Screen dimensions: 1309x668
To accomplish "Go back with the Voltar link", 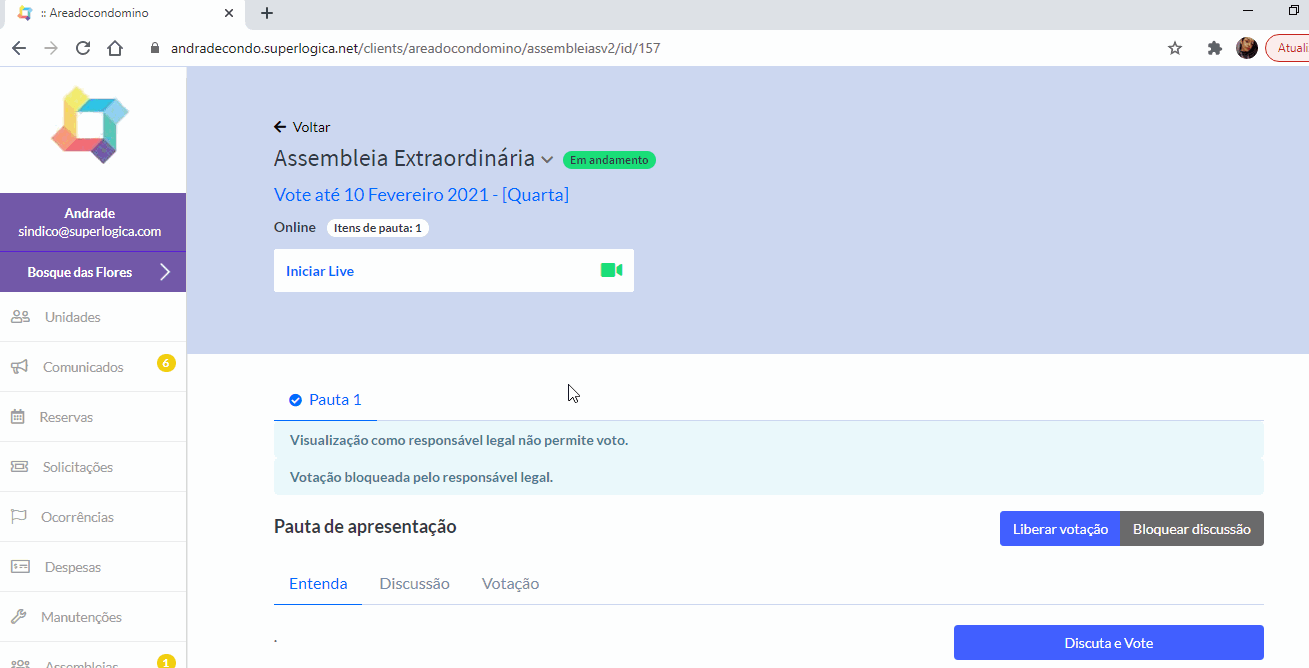I will point(302,127).
